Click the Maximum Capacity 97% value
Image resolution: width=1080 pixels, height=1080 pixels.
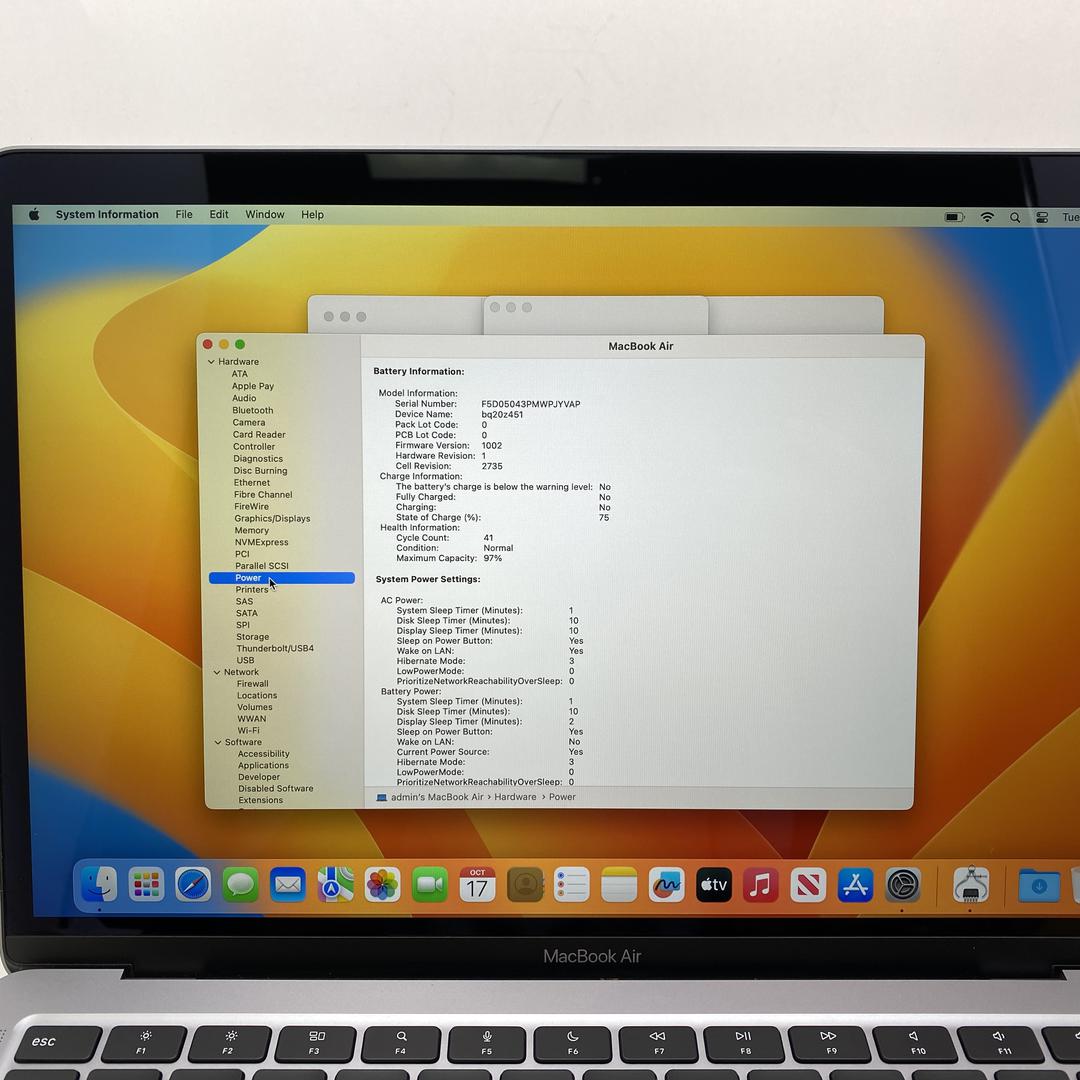[x=492, y=559]
